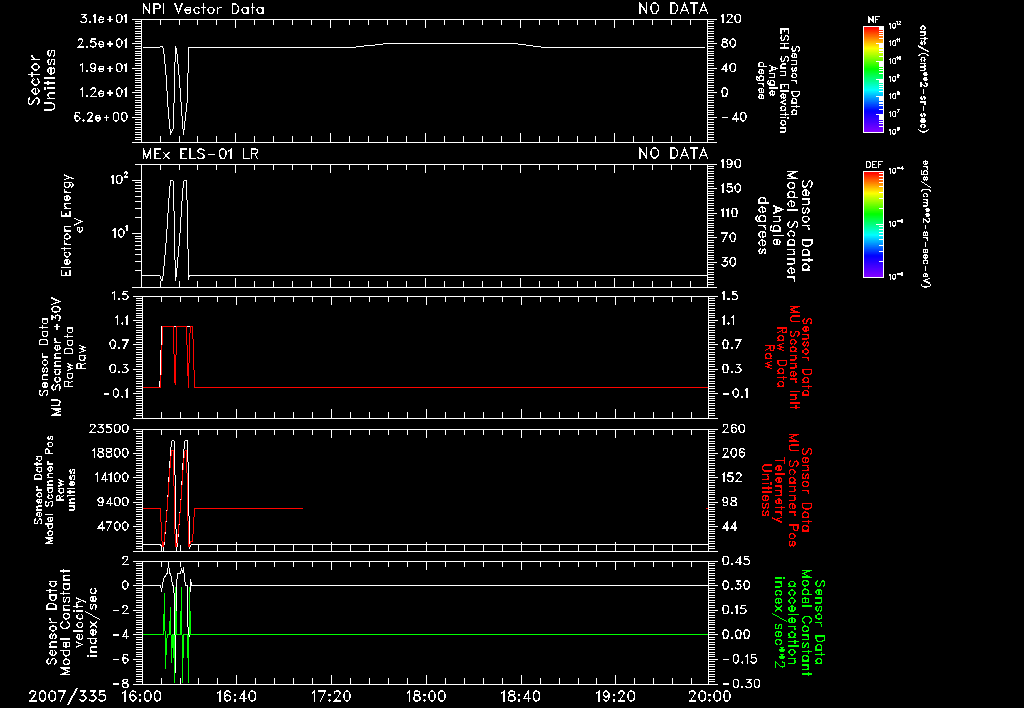This screenshot has width=1024, height=708.
Task: Click the green 'Model Constant acceleration' label
Action: pos(799,623)
